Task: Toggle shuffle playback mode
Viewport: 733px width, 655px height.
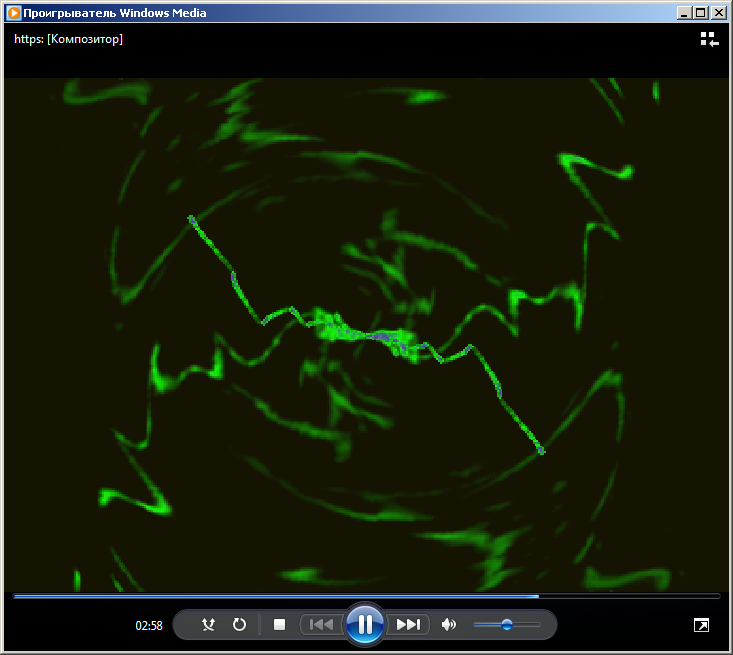Action: click(208, 625)
